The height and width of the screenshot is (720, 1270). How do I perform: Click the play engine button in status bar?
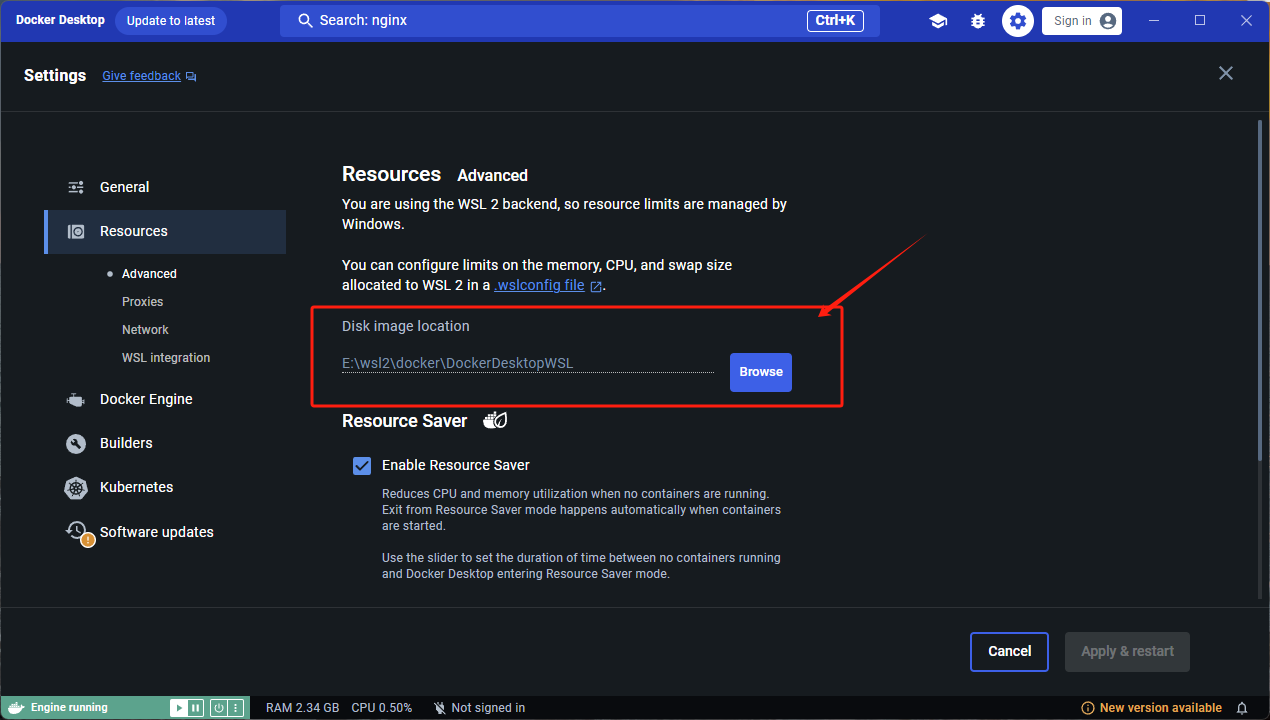click(178, 707)
